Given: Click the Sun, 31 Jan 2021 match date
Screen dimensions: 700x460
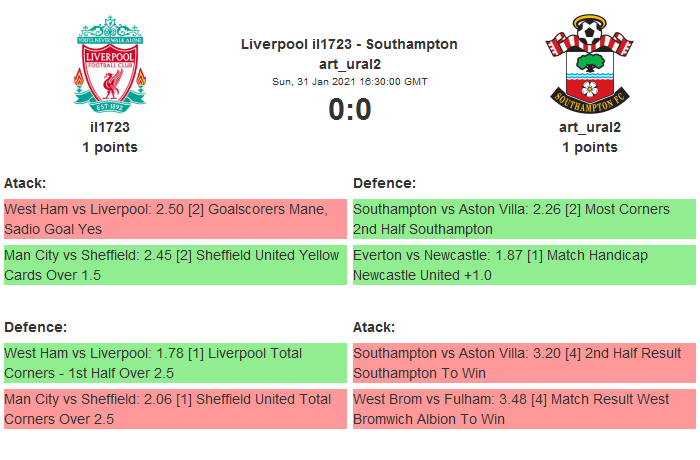Looking at the screenshot, I should coord(349,82).
